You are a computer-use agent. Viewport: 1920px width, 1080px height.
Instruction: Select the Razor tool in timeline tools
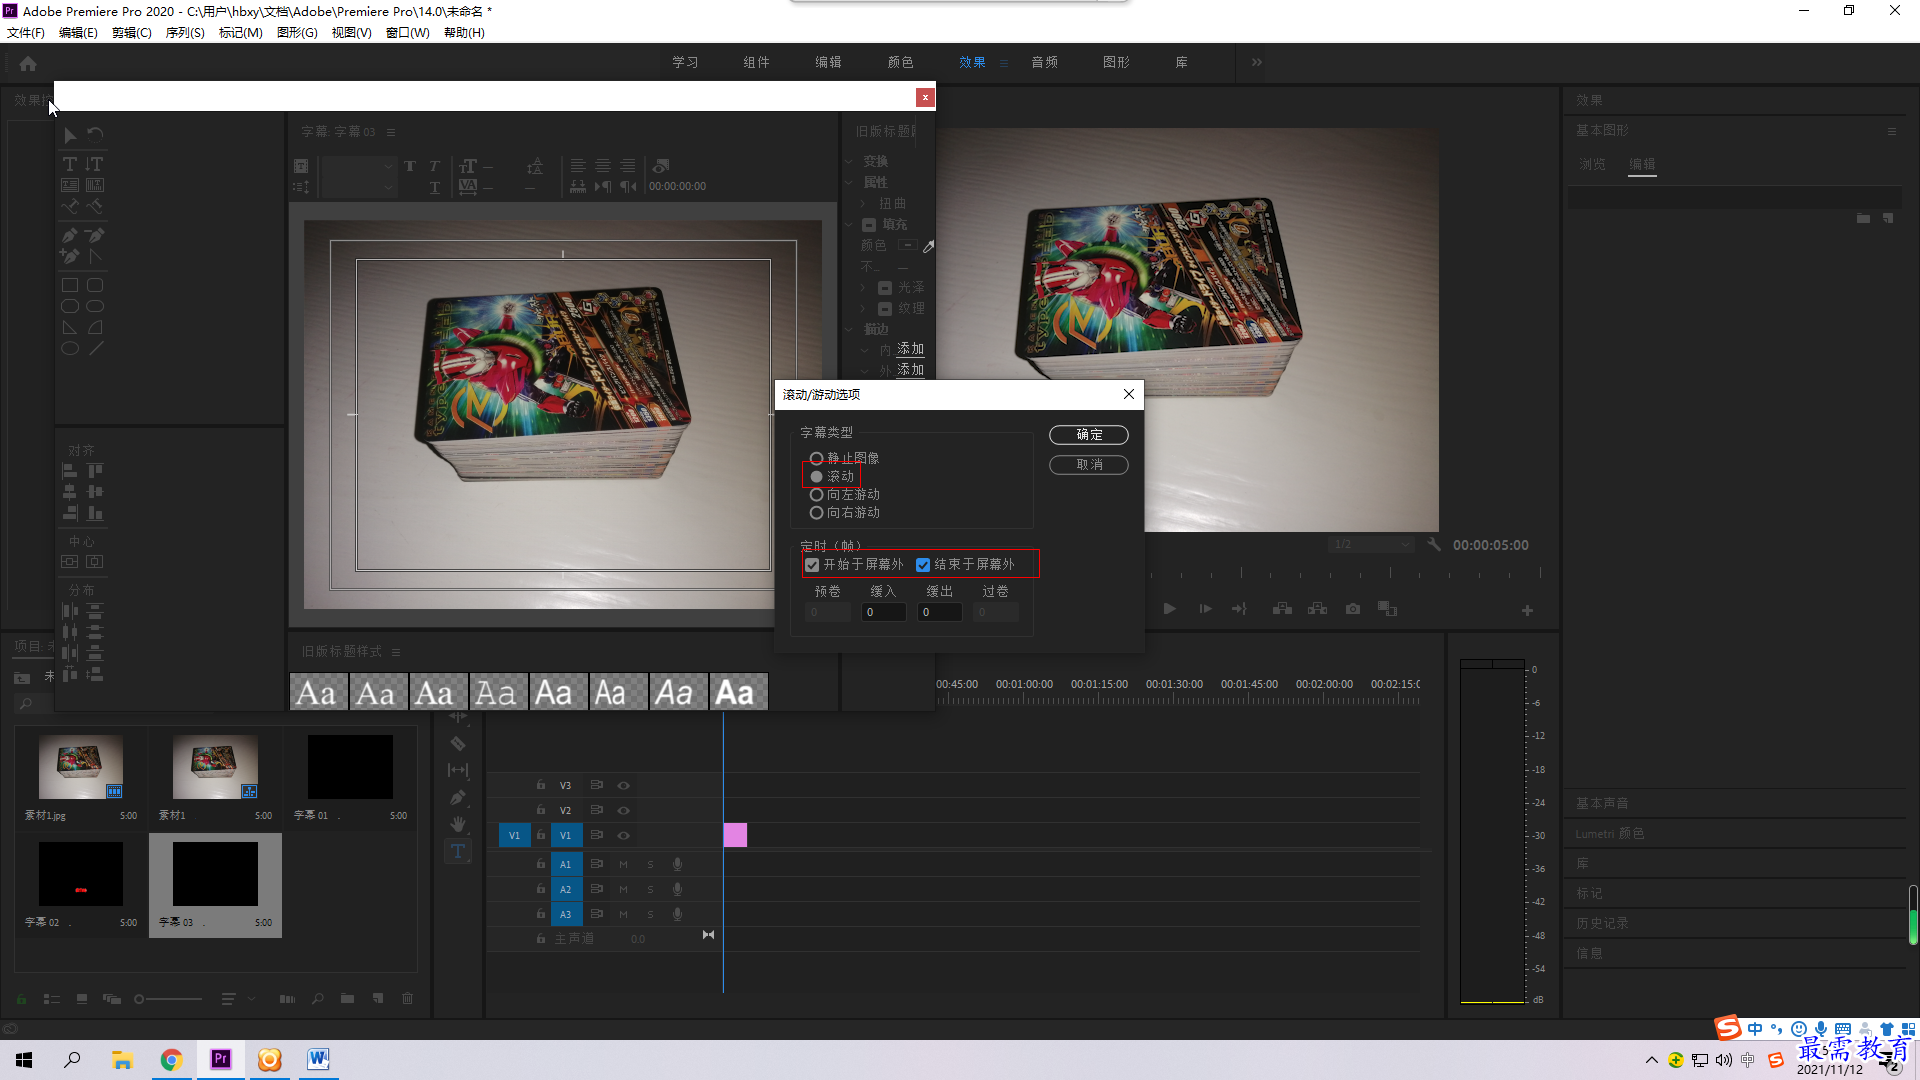(x=458, y=743)
